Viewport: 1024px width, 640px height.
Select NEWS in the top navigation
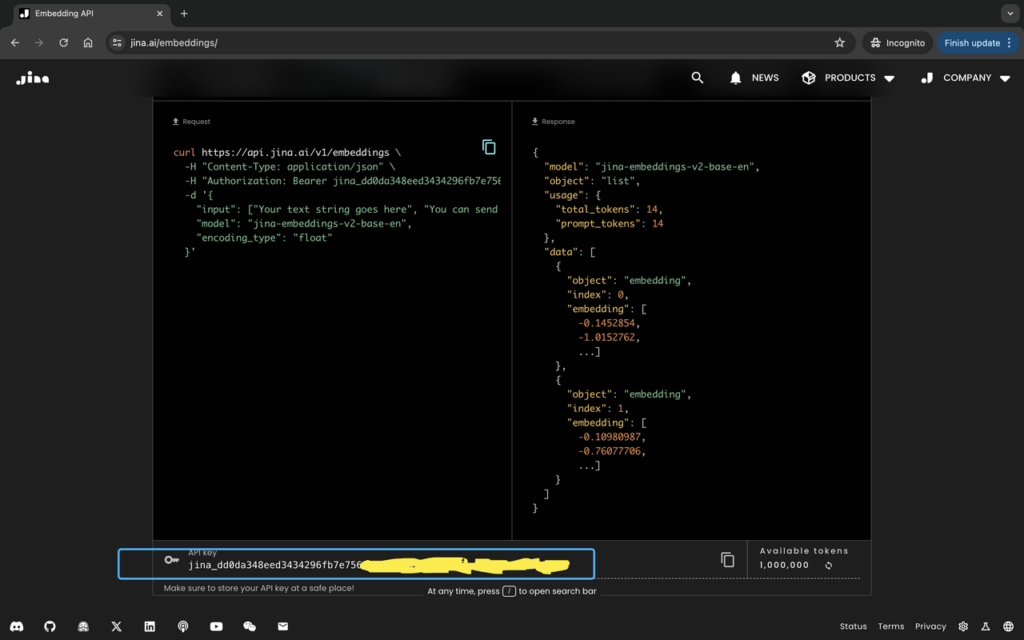pyautogui.click(x=766, y=77)
